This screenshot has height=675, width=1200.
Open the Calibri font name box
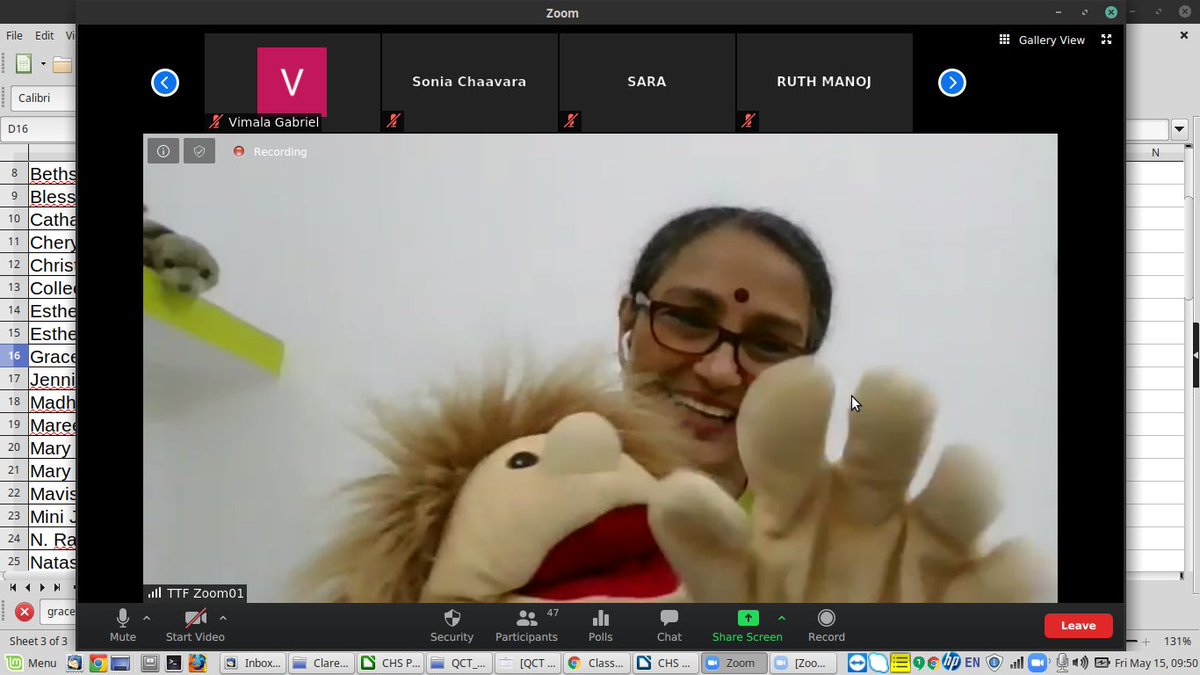(x=44, y=98)
